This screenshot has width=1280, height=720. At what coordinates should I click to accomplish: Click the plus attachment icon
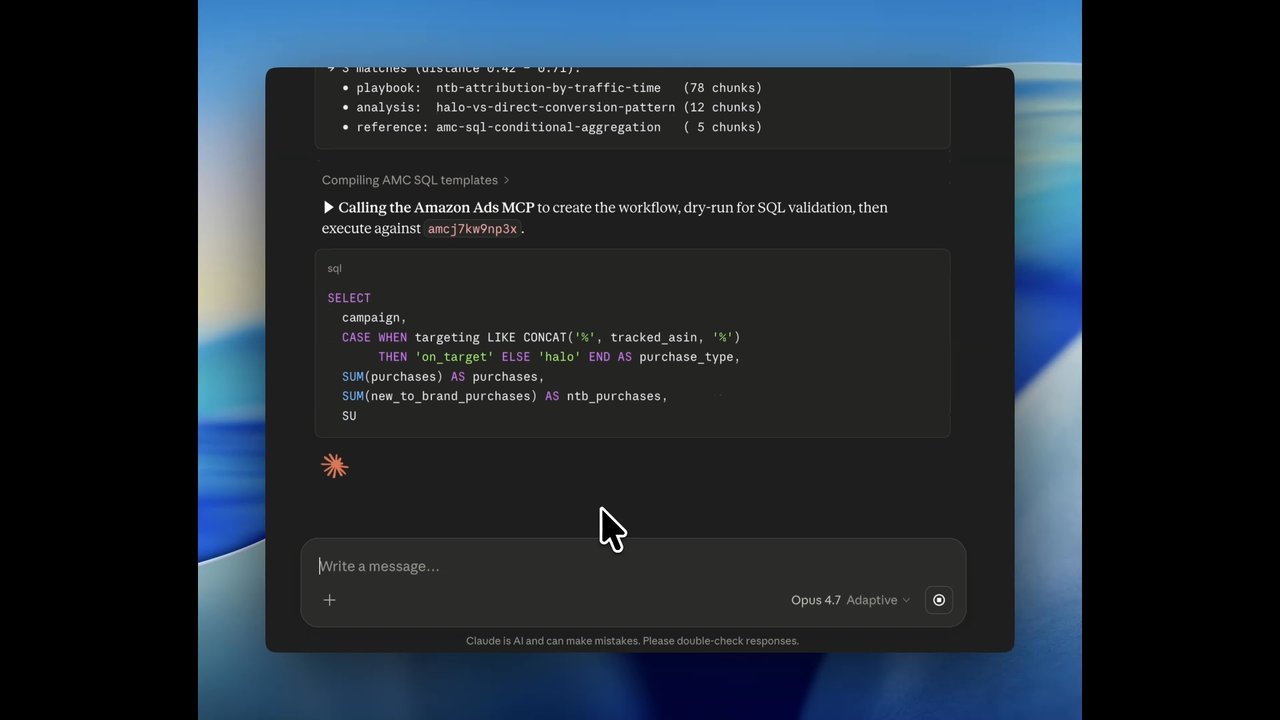(x=329, y=600)
